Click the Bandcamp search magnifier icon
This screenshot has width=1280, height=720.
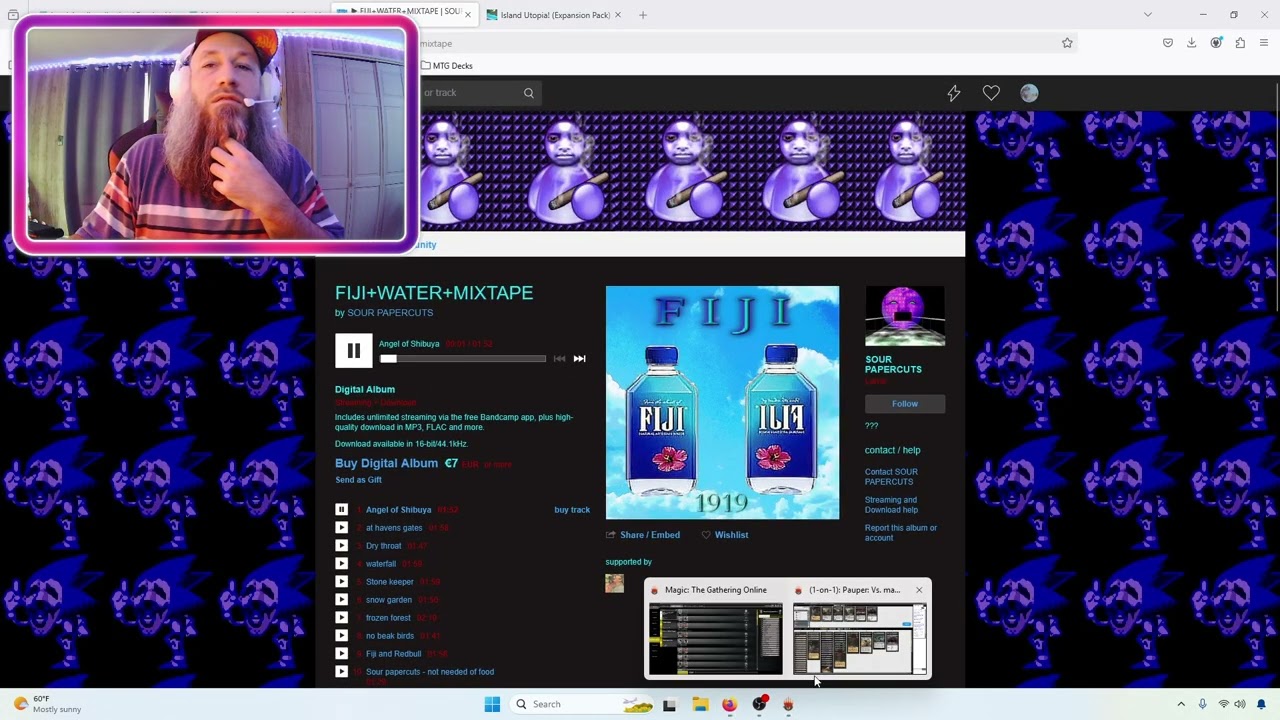[x=529, y=93]
